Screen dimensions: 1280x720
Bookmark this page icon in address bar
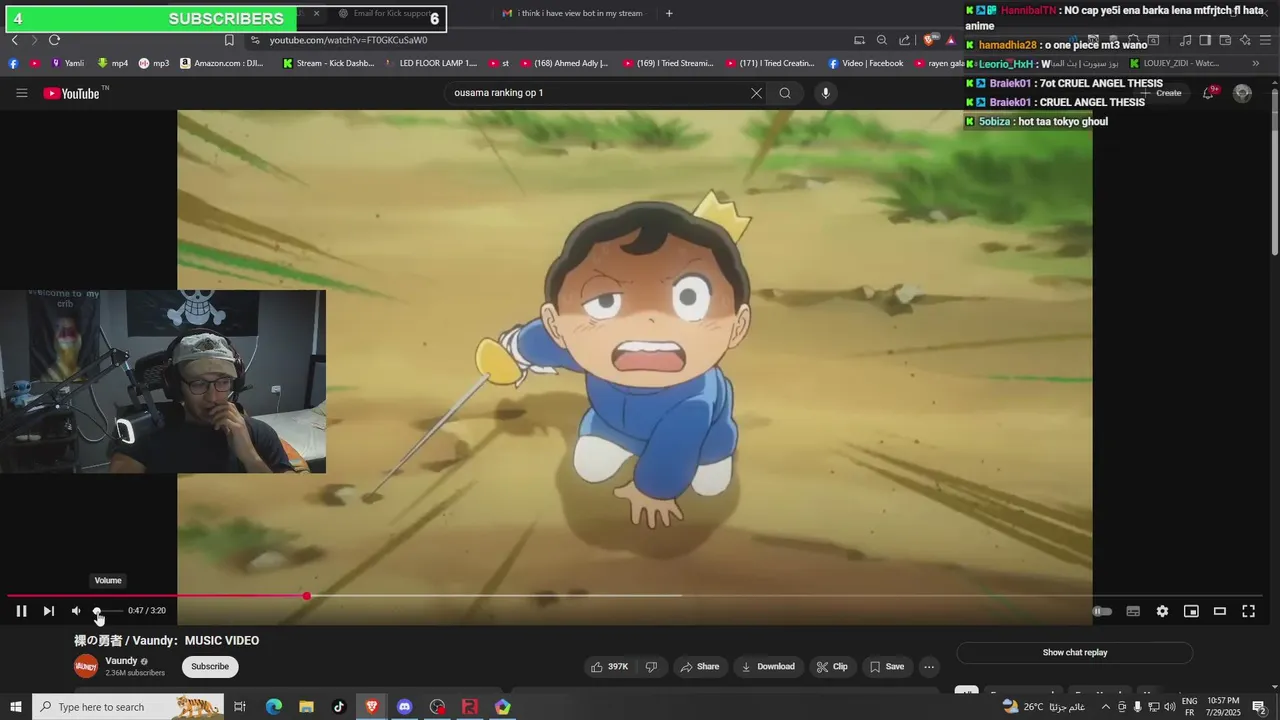[x=229, y=40]
